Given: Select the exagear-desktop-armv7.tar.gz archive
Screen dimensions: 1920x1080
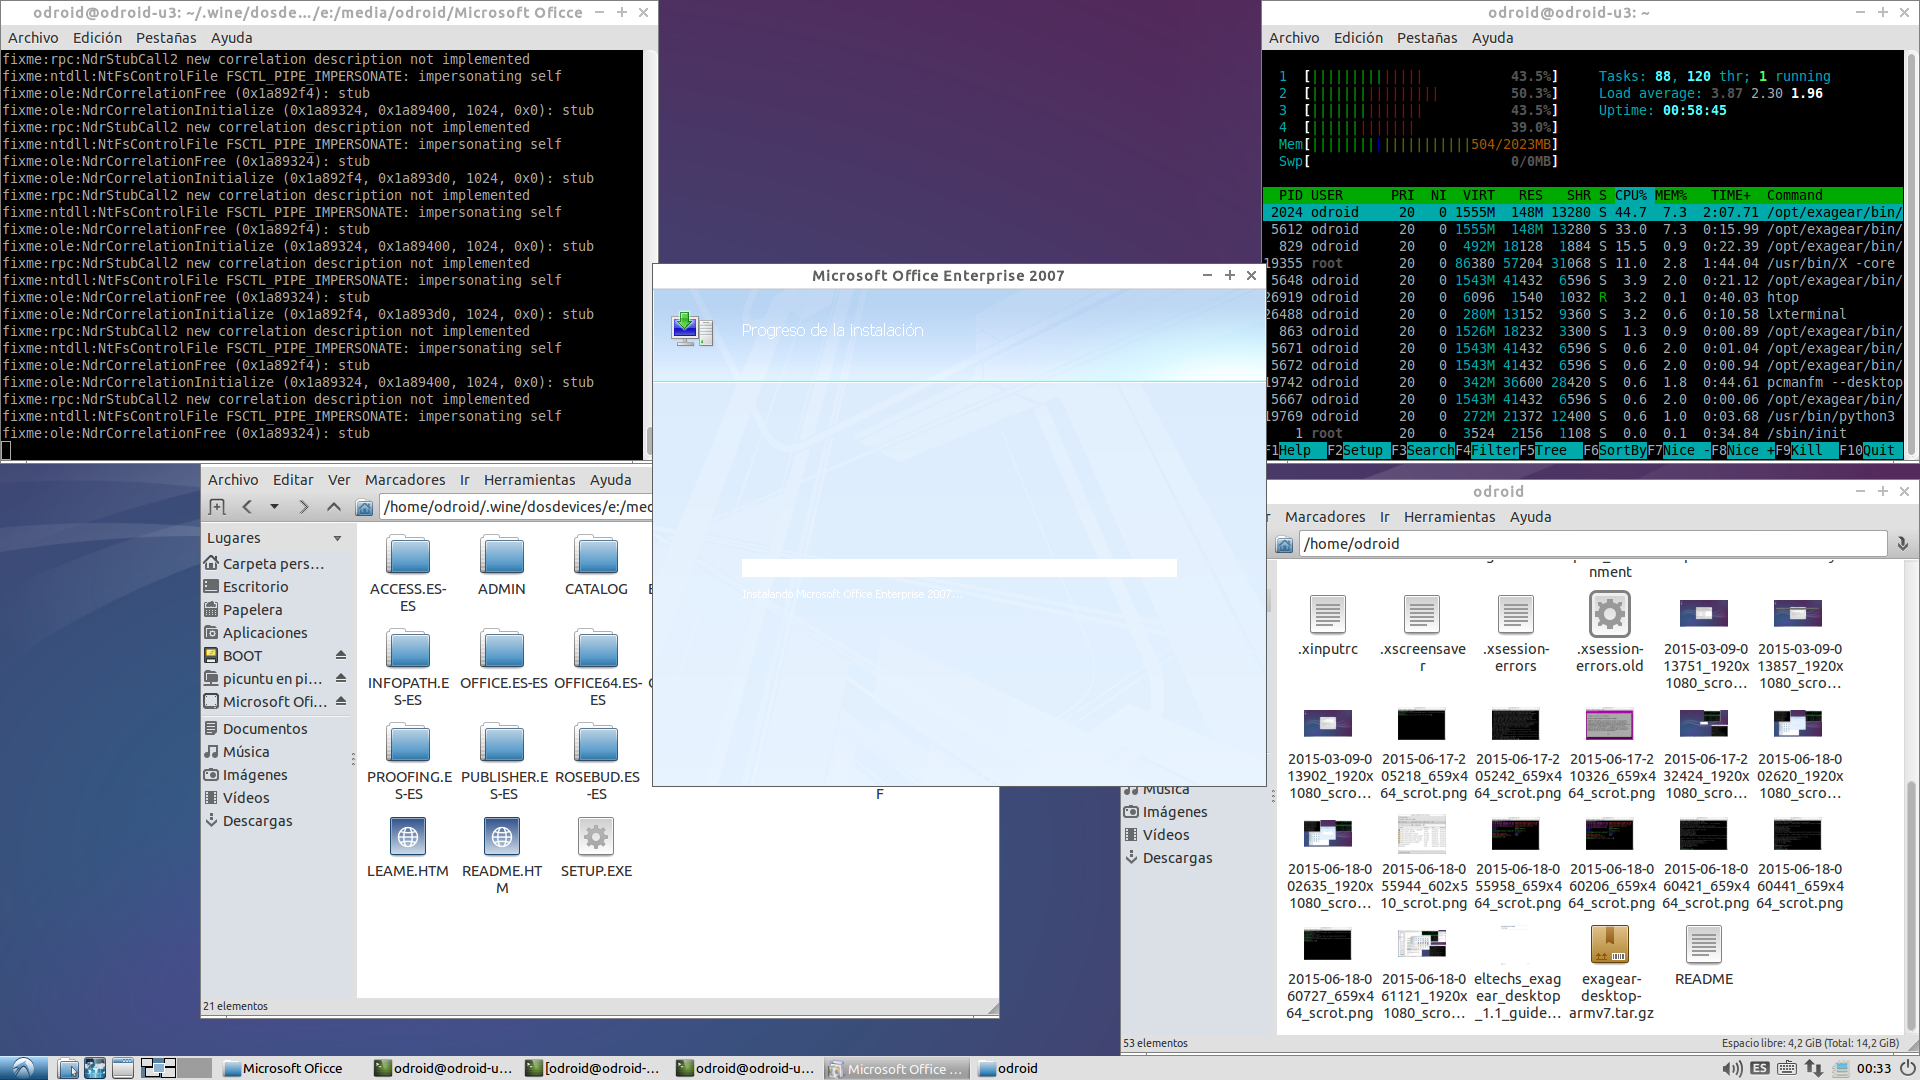Looking at the screenshot, I should pyautogui.click(x=1611, y=972).
